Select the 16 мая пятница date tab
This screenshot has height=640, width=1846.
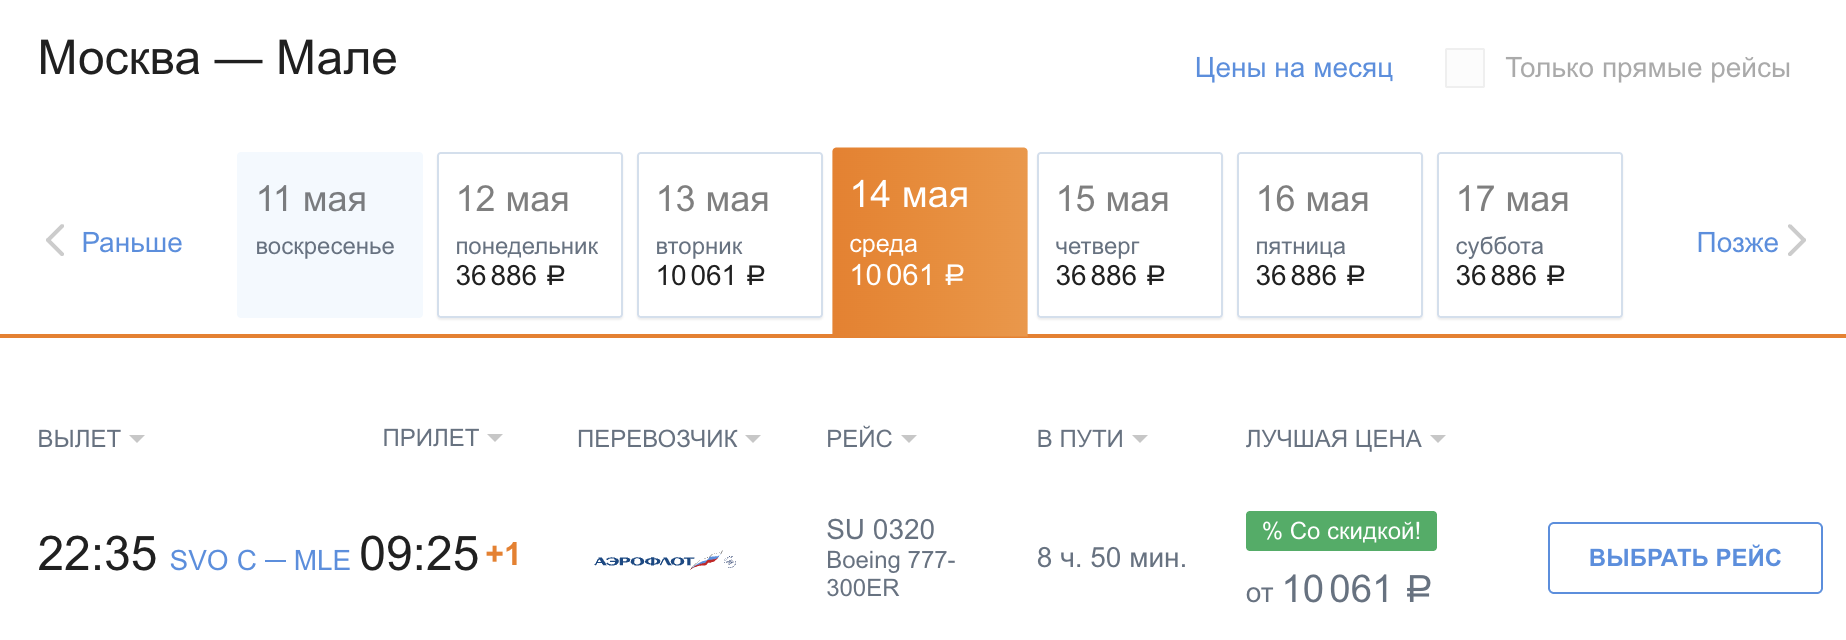pyautogui.click(x=1330, y=235)
